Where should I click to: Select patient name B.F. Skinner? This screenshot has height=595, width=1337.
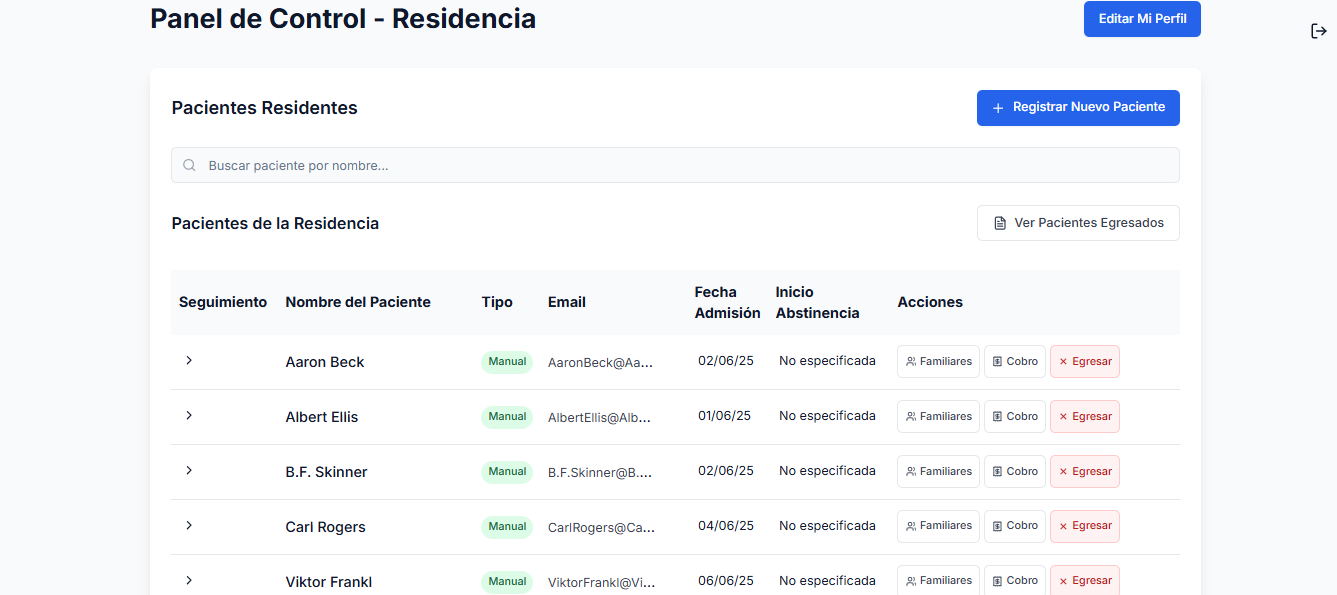click(x=326, y=472)
